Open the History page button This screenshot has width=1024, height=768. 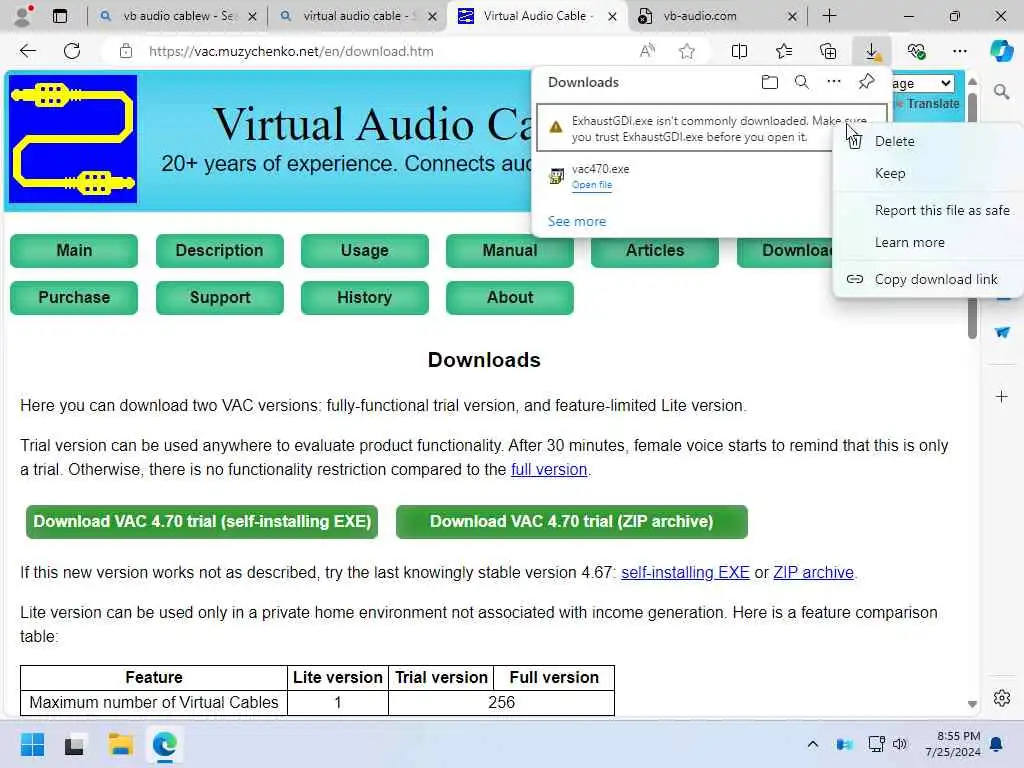364,297
